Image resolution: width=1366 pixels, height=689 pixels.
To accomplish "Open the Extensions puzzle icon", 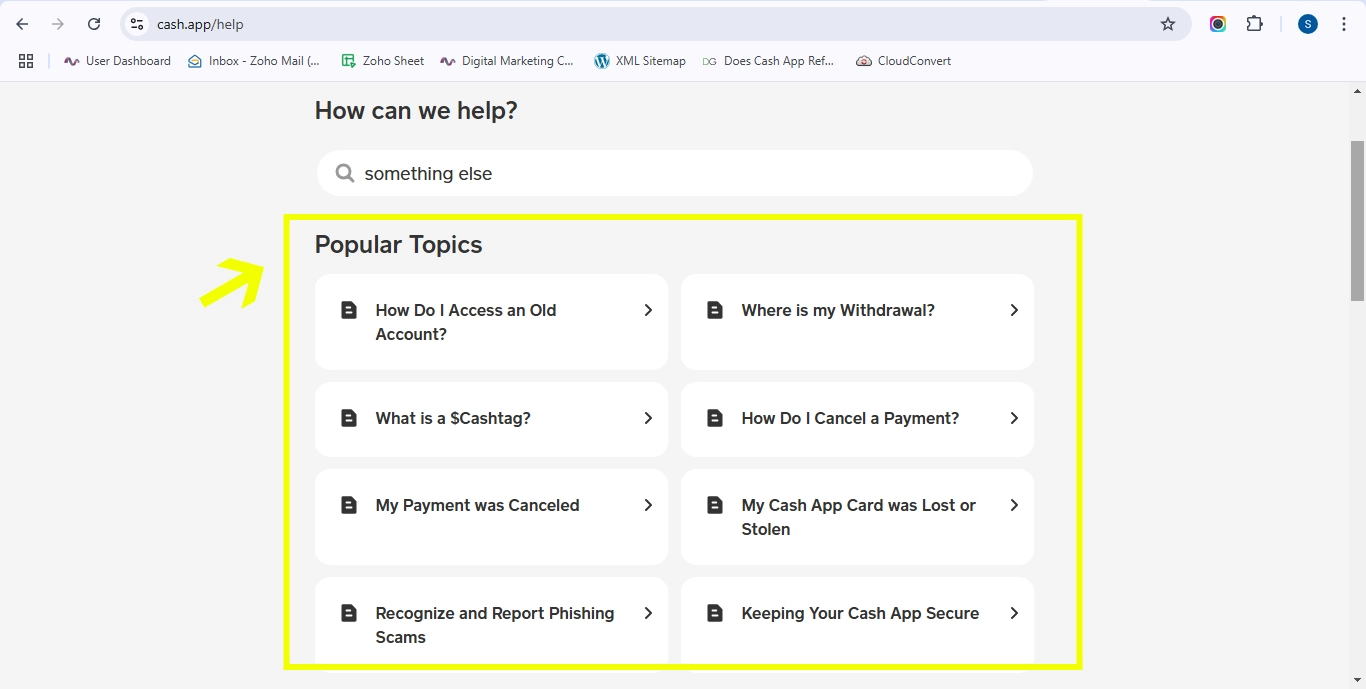I will pyautogui.click(x=1254, y=24).
